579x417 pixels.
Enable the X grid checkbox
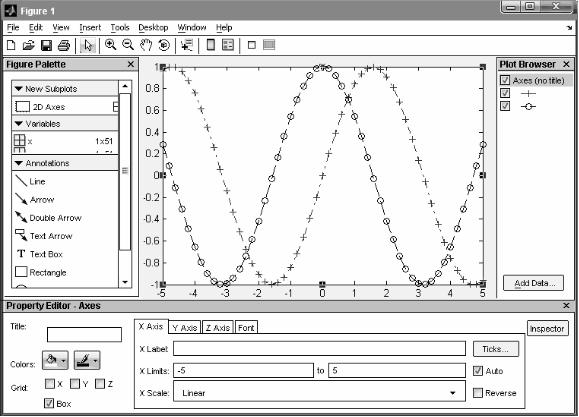point(49,384)
